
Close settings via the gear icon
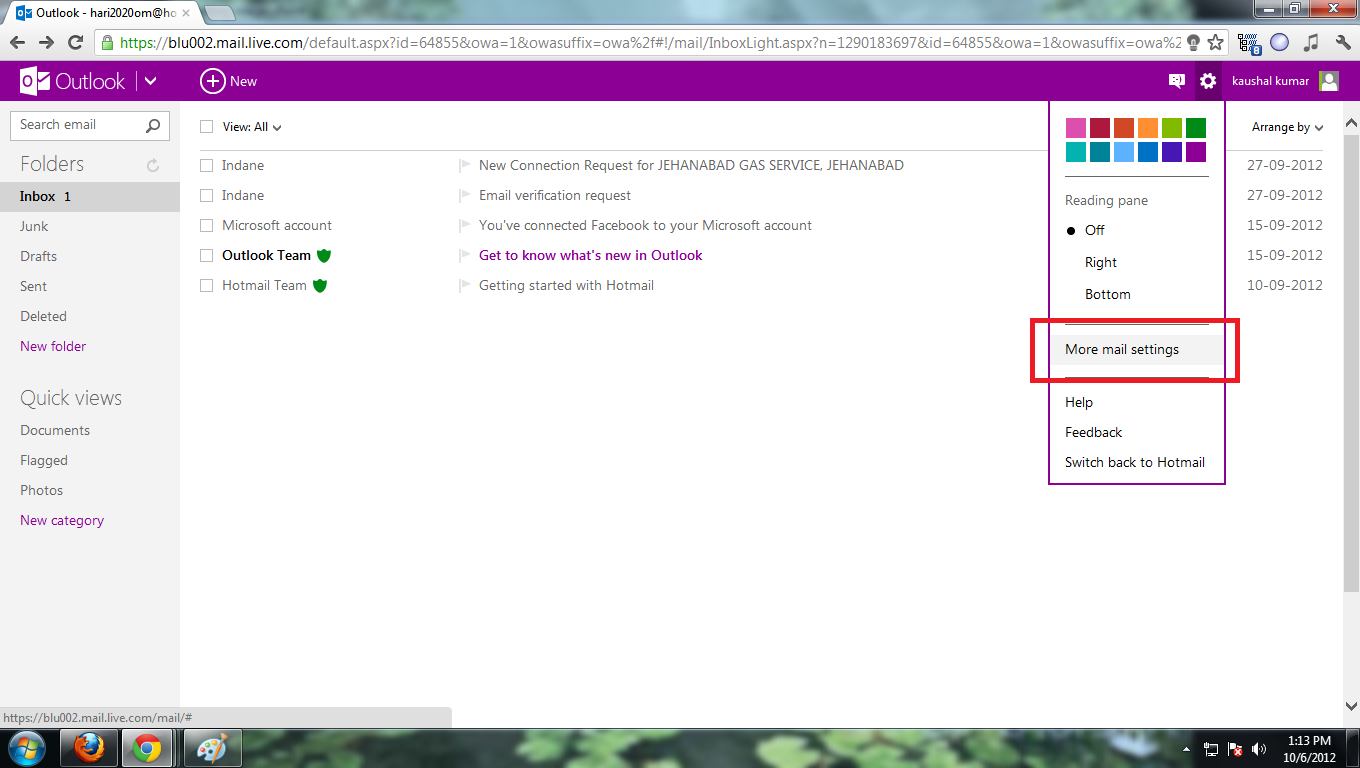1208,81
